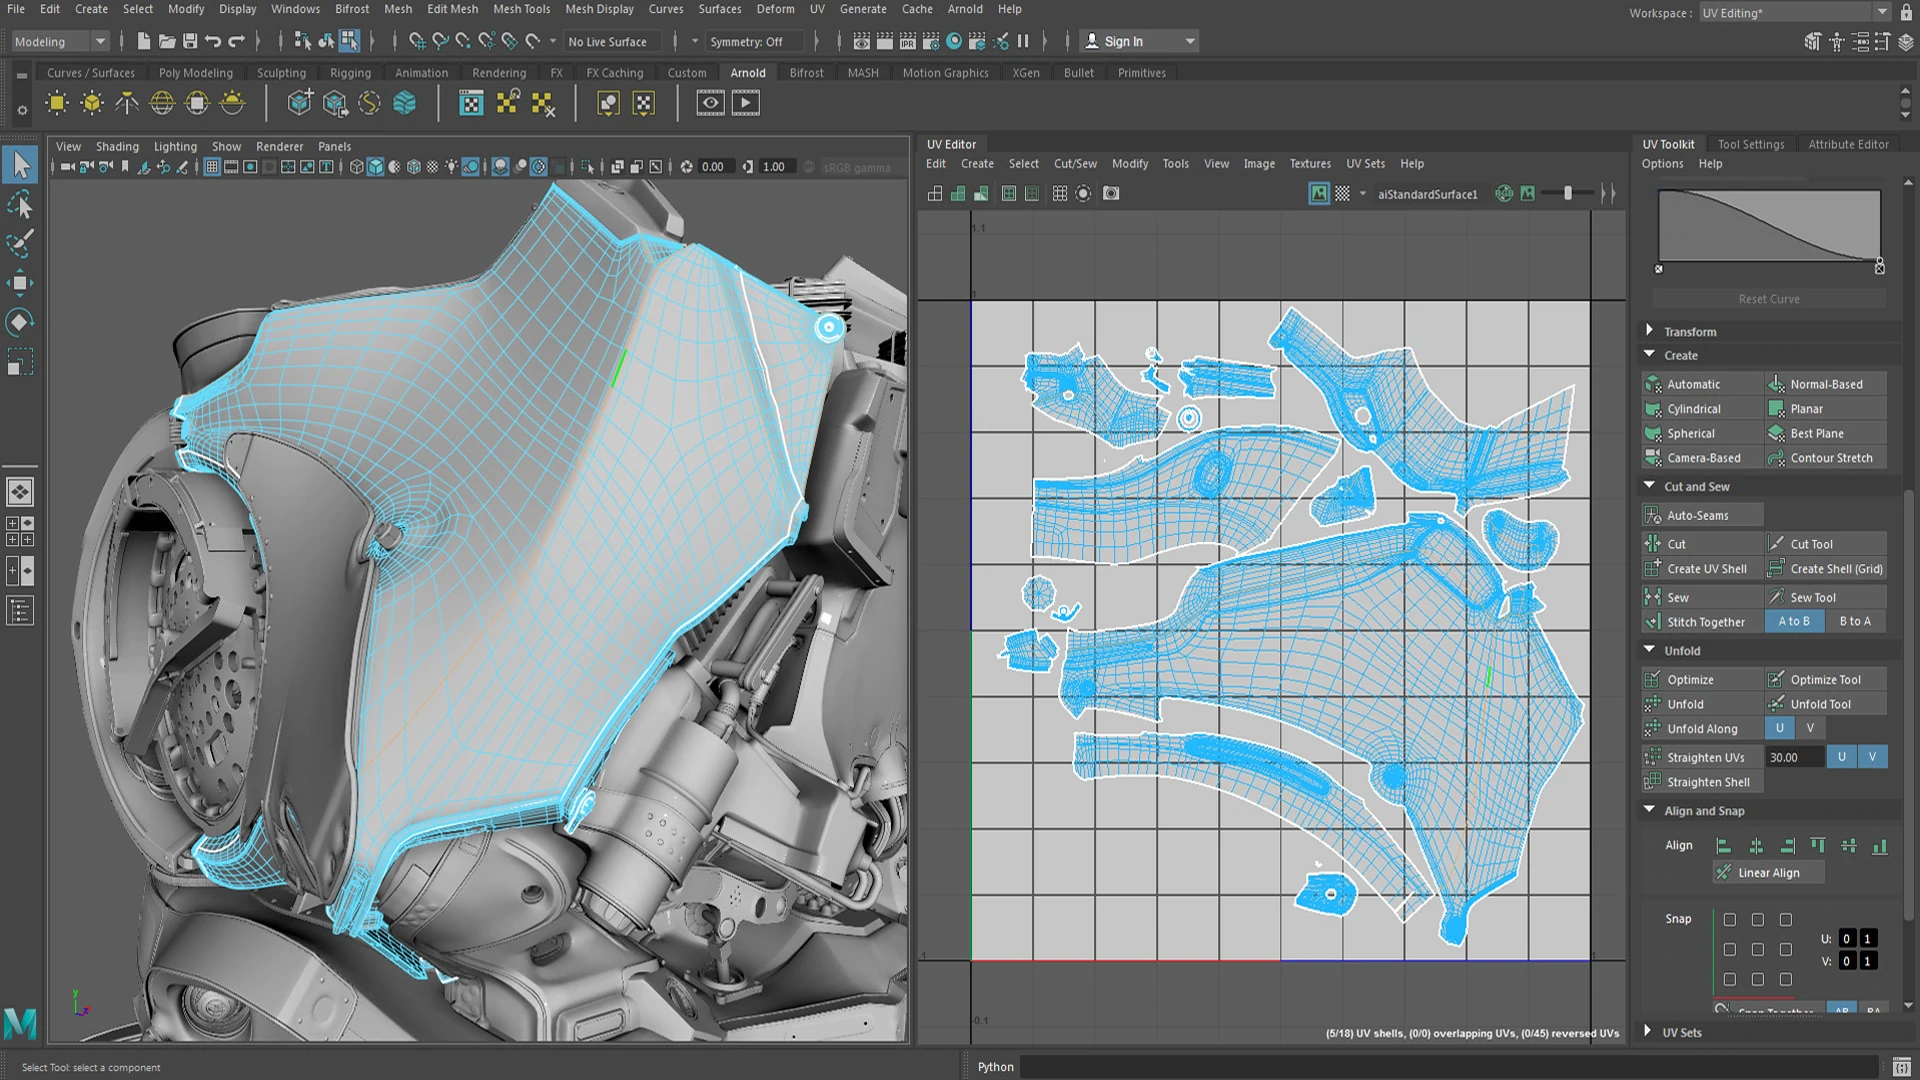Enable Symmetry Off toggle in toolbar

pos(748,41)
